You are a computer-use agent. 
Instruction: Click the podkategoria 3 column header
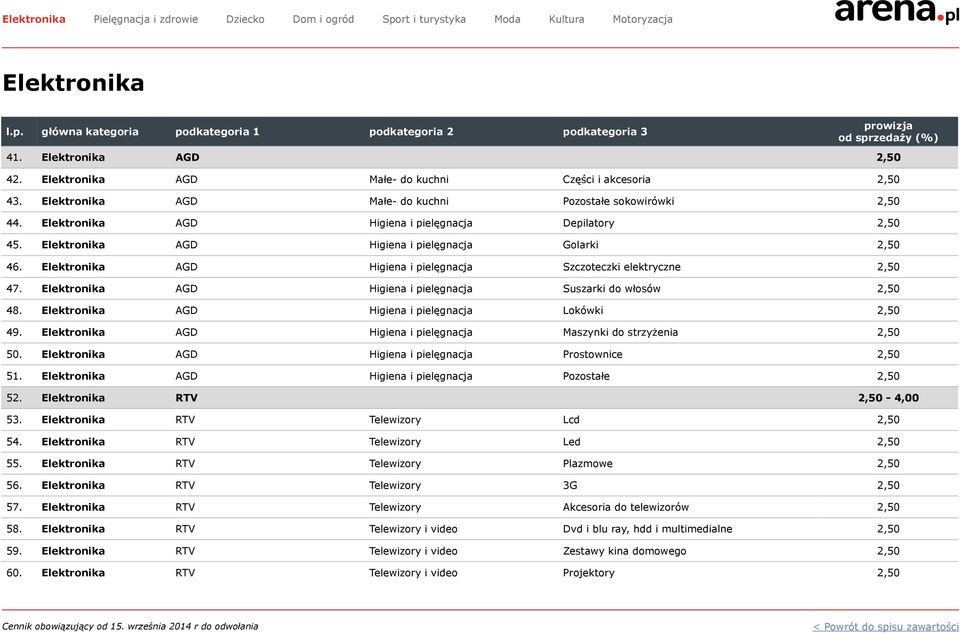tap(605, 132)
